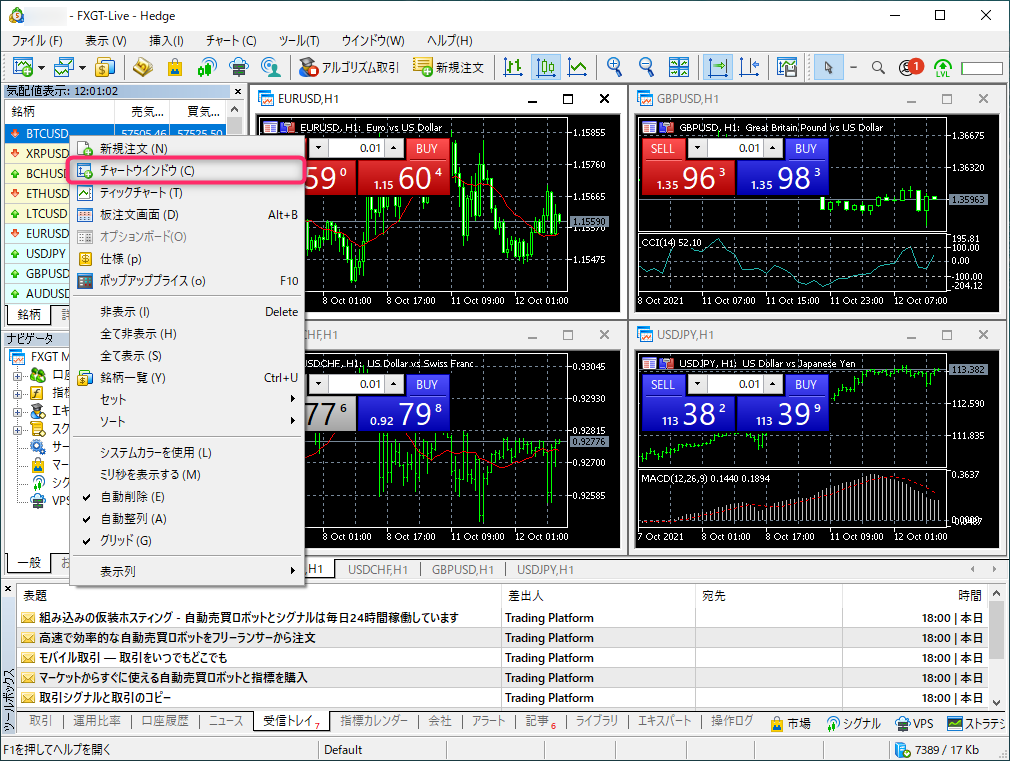Open the chart templates icon
The image size is (1010, 761).
click(x=786, y=67)
